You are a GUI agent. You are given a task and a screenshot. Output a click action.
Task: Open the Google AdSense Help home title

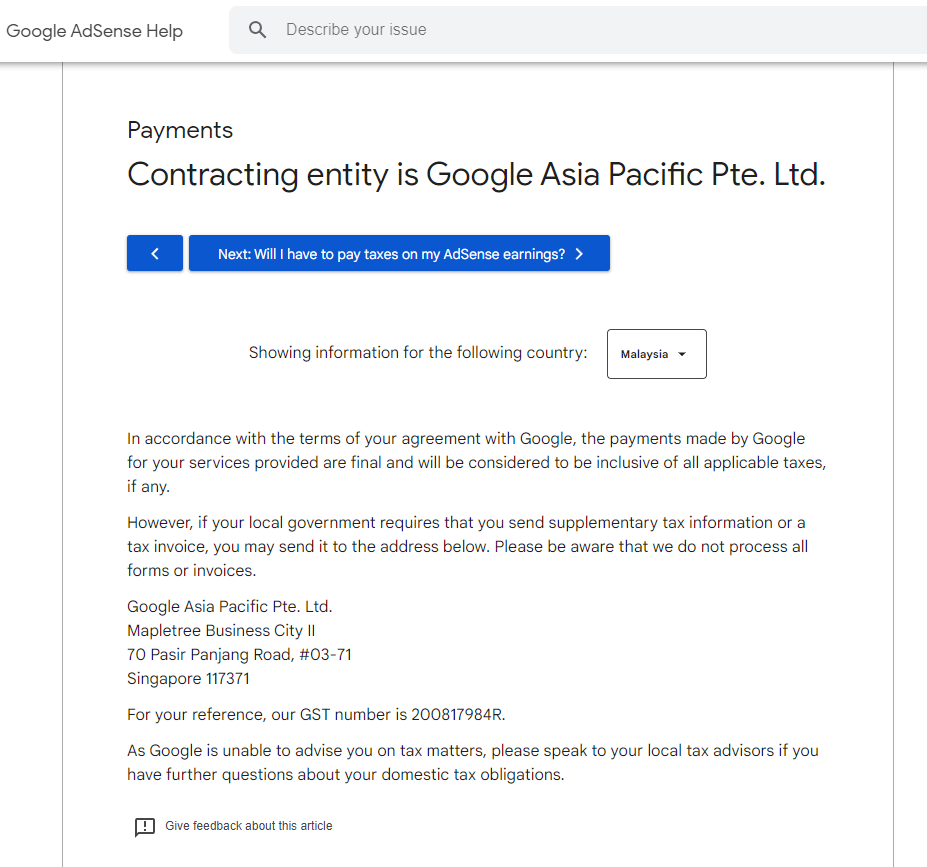pyautogui.click(x=95, y=31)
